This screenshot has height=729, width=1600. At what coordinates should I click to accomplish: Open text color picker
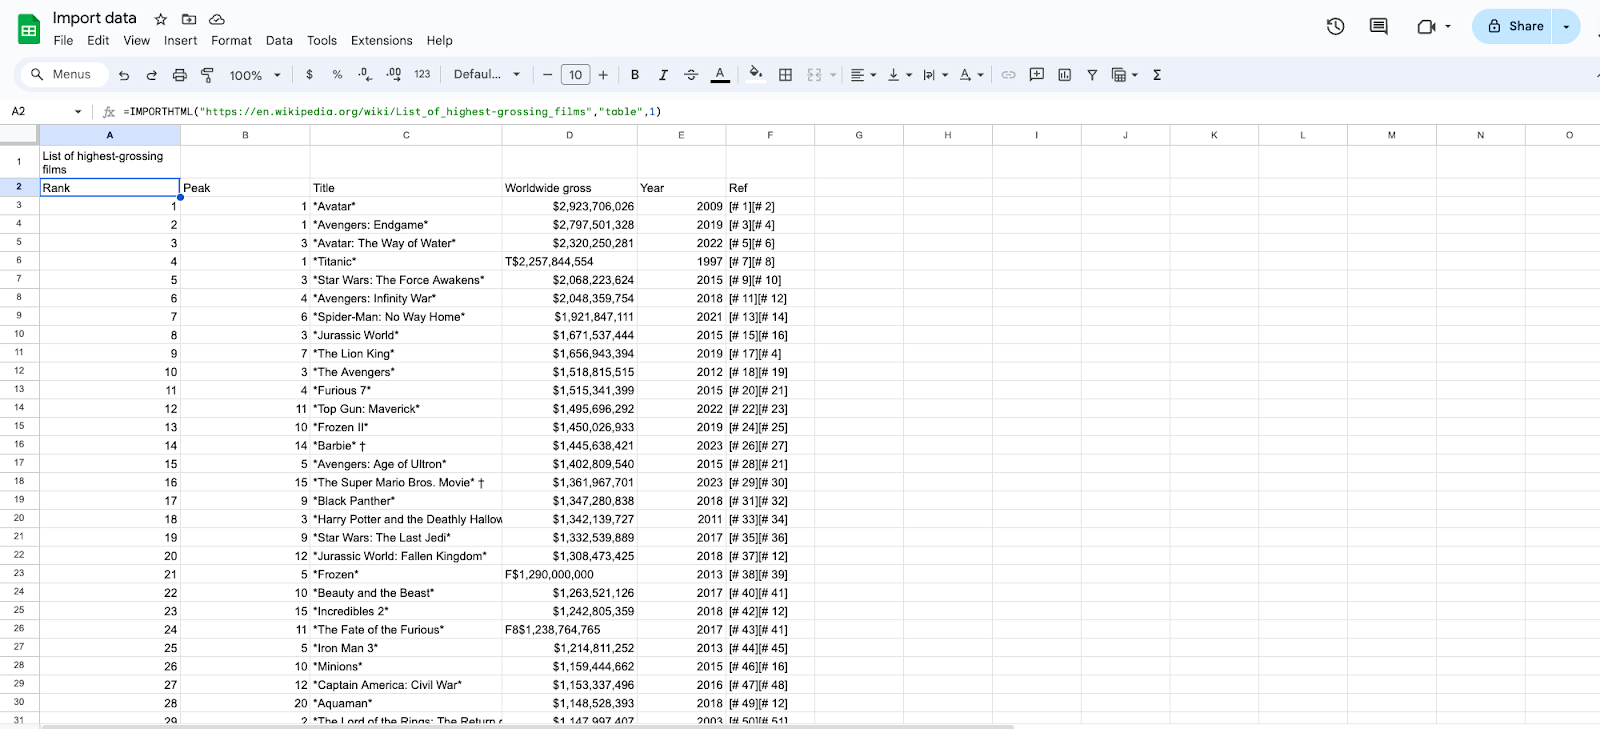720,75
